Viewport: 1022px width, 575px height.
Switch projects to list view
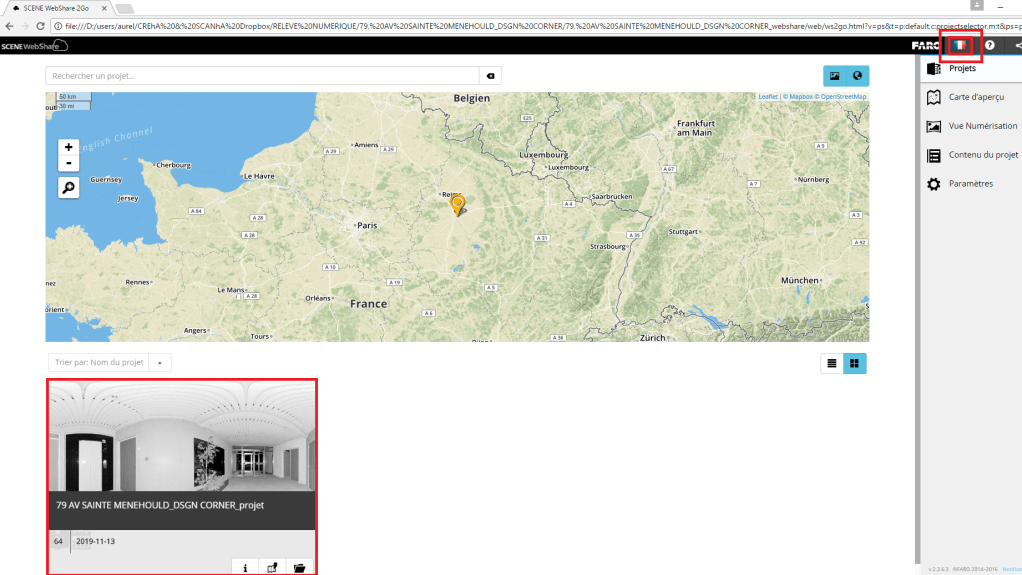[831, 363]
